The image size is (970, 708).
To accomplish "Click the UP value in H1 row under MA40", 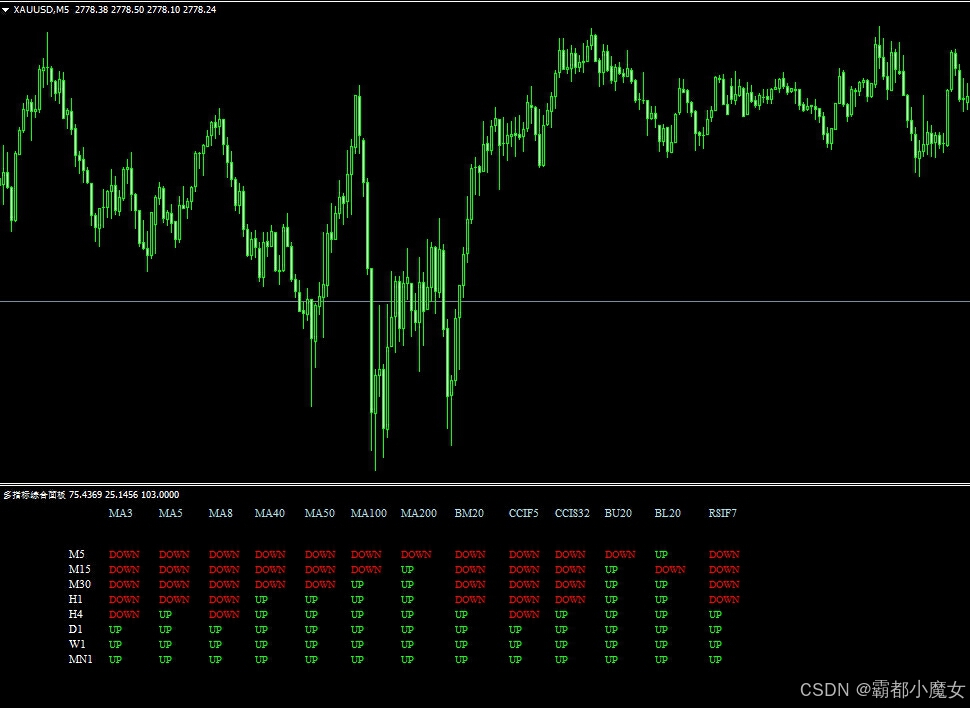I will [262, 599].
